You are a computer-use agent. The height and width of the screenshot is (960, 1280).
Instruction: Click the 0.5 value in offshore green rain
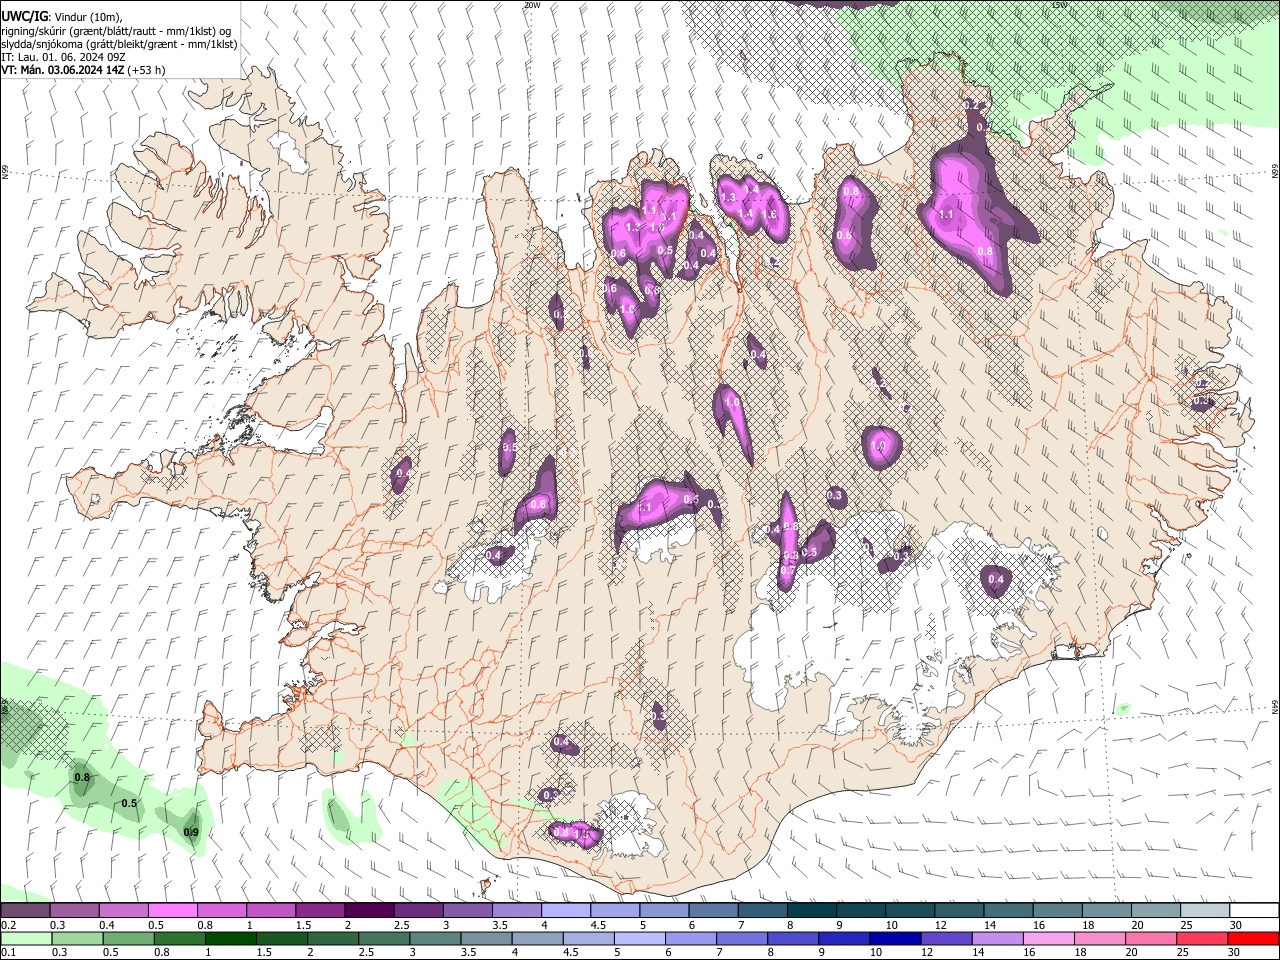pyautogui.click(x=129, y=803)
